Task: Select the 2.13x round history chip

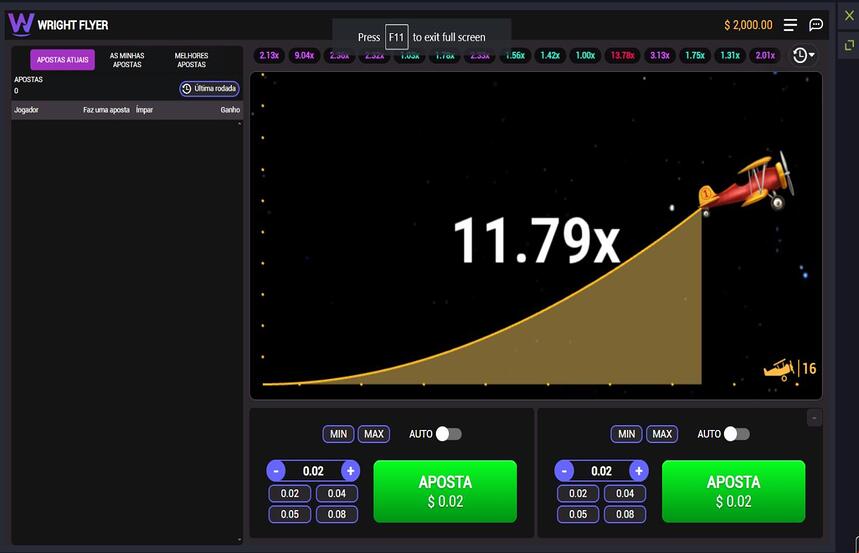Action: click(269, 55)
